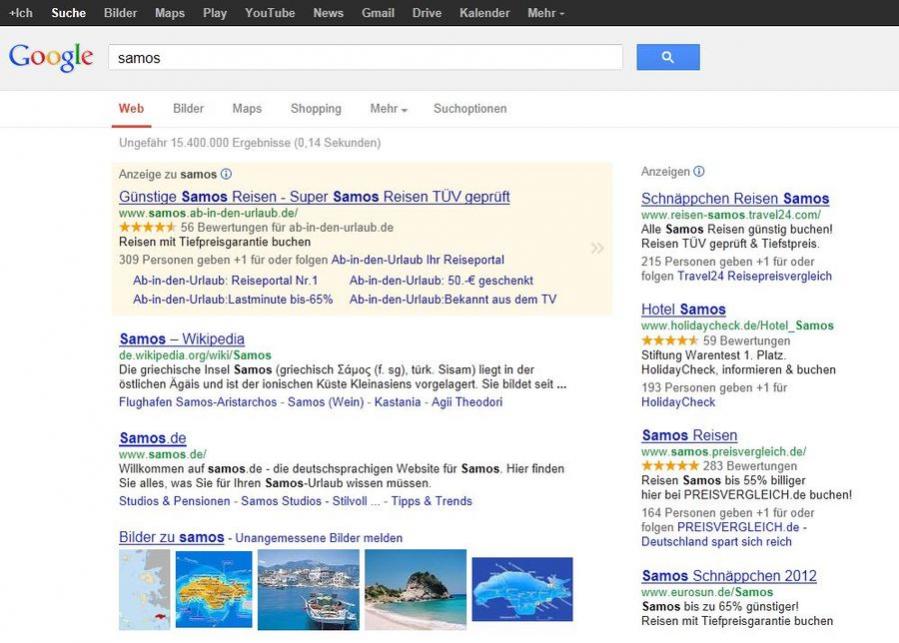
Task: Click the star rating of Samos Reisen ad
Action: (670, 466)
